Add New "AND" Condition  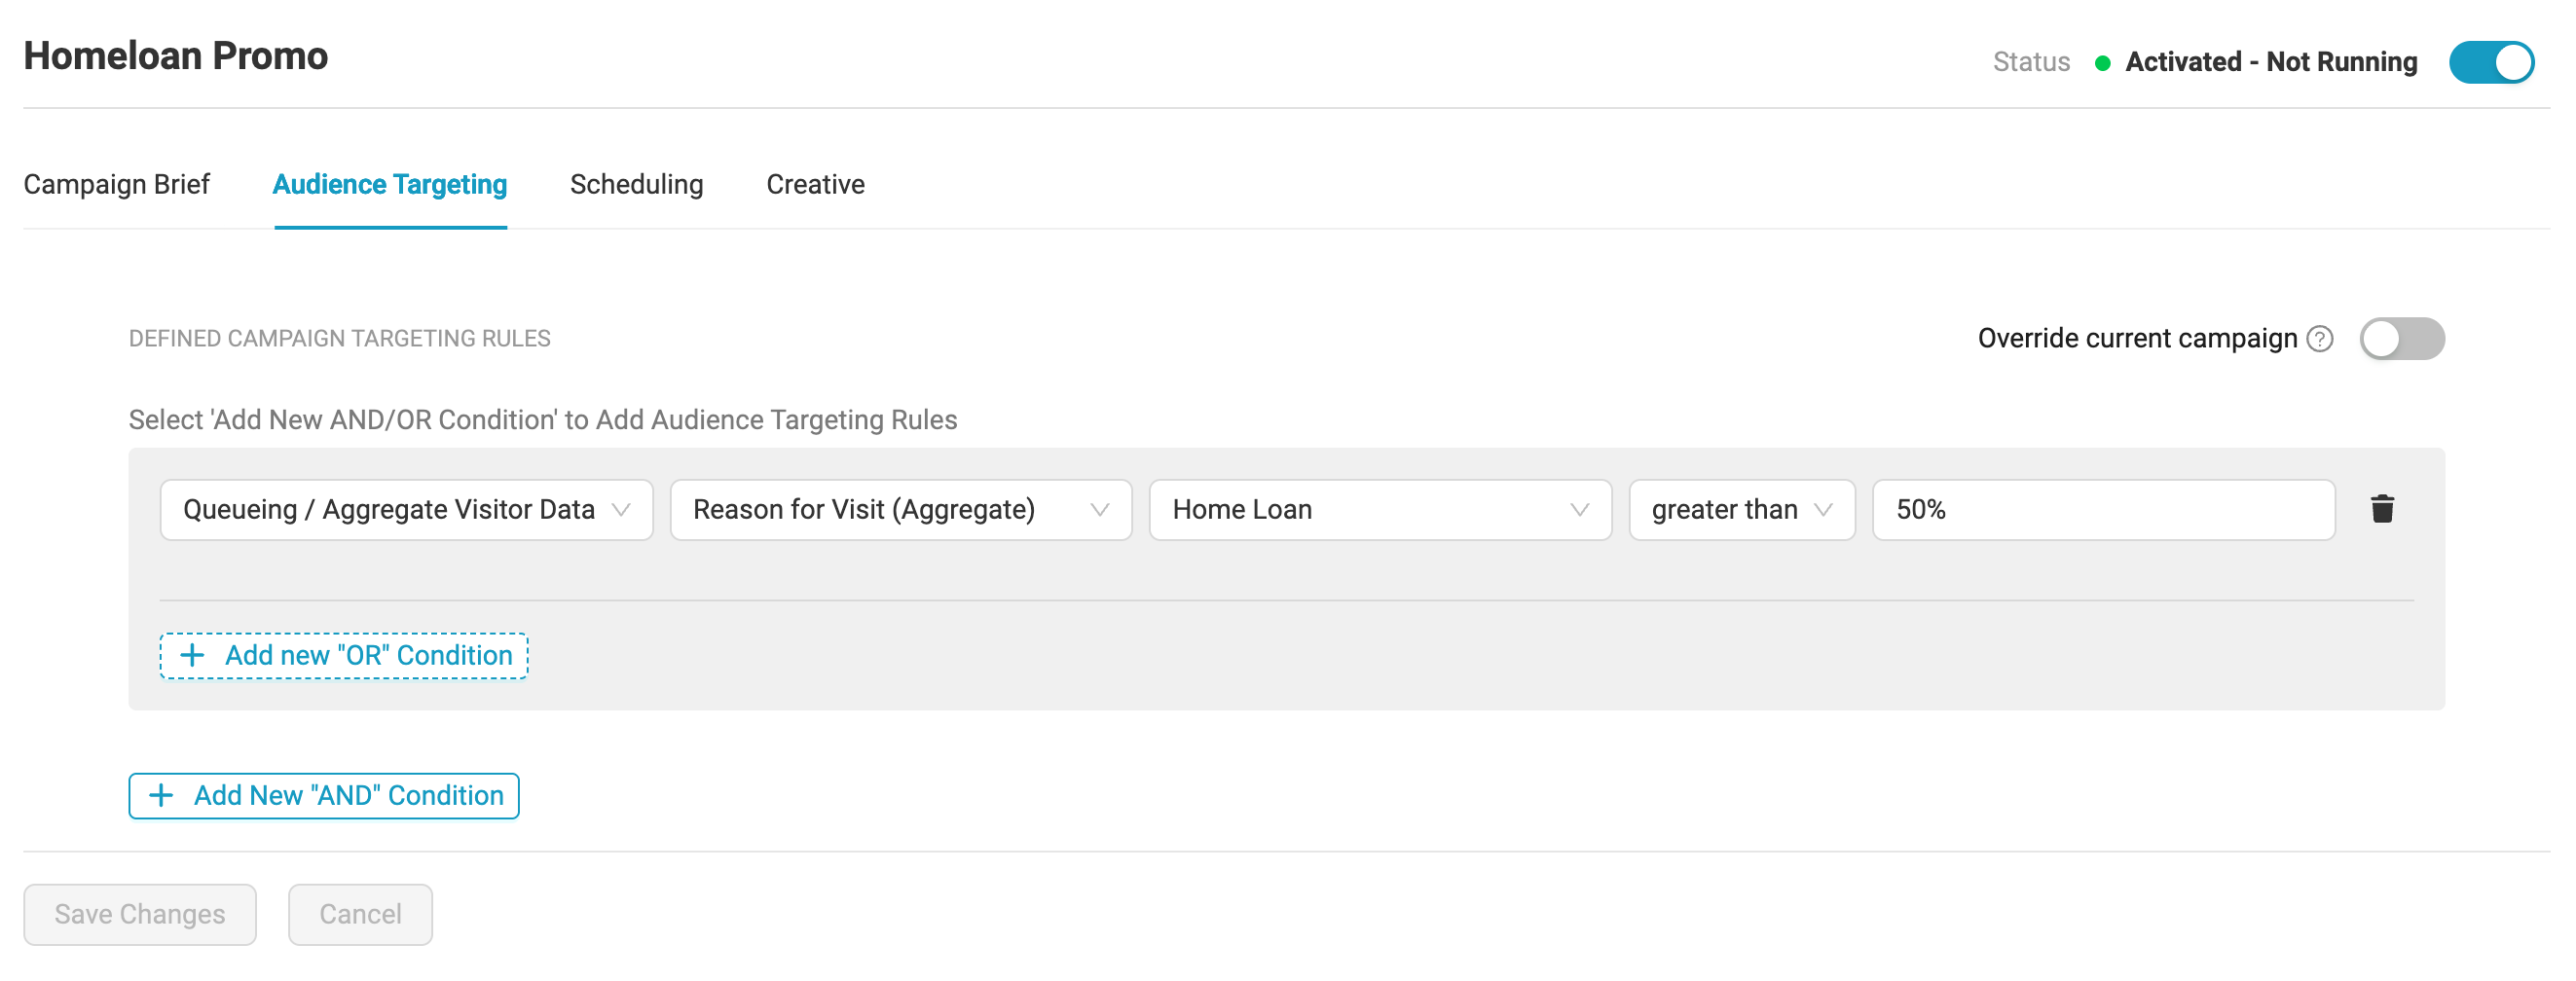[x=324, y=796]
